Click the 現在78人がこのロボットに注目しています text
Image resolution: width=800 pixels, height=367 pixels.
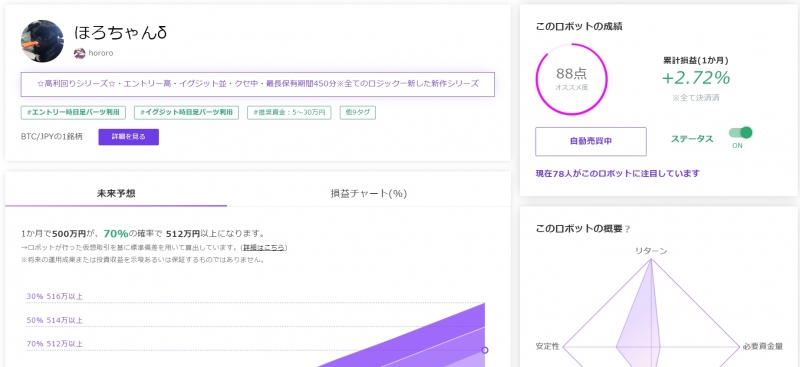pos(617,174)
